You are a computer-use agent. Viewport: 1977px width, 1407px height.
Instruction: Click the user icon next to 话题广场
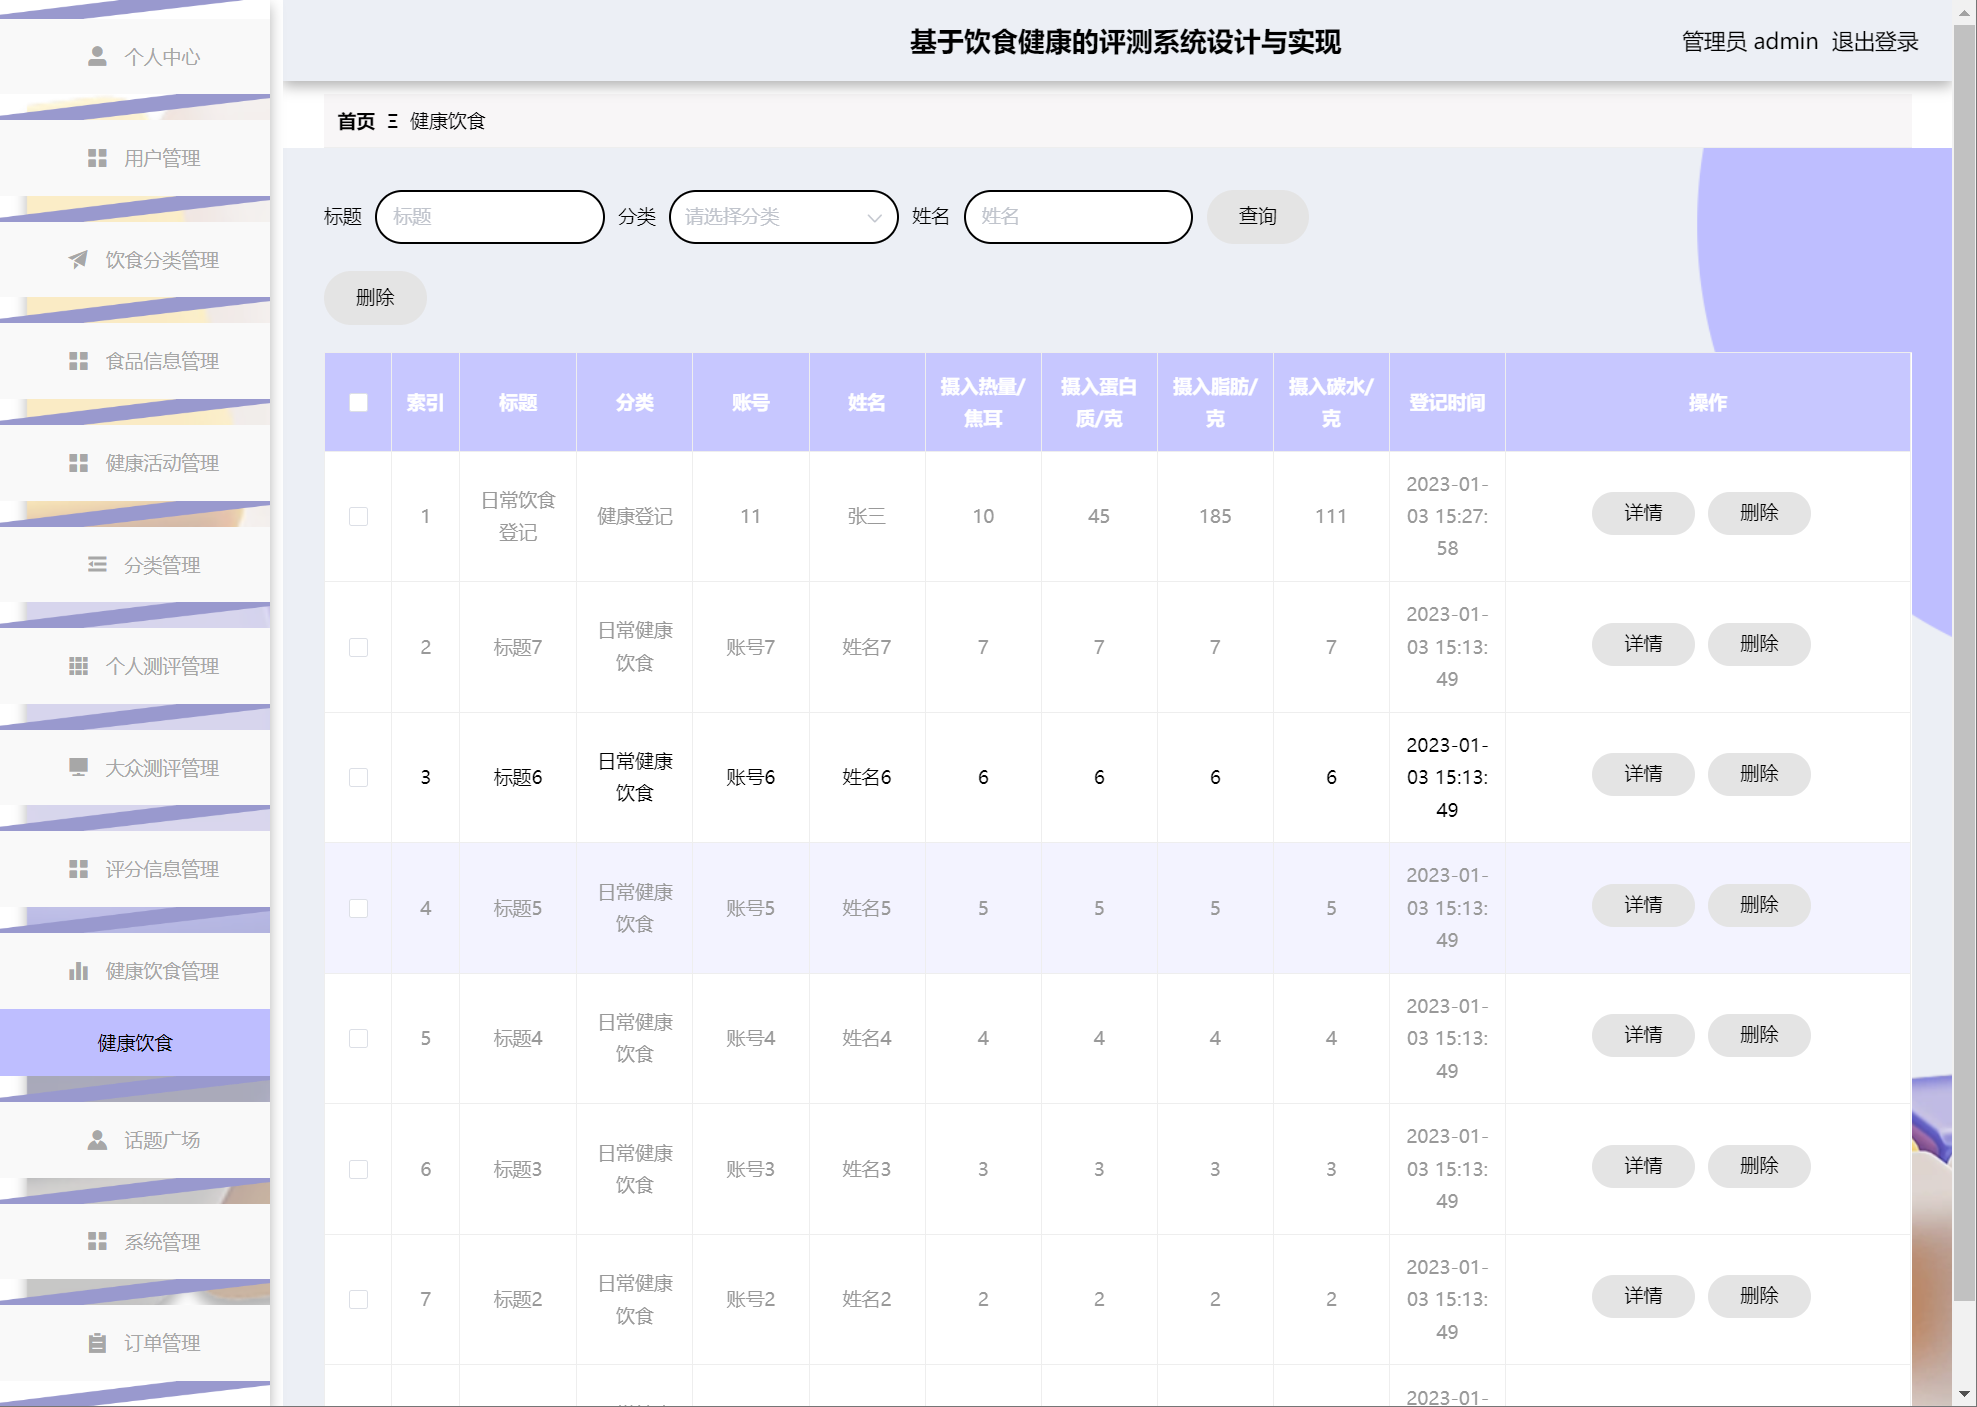pos(97,1140)
